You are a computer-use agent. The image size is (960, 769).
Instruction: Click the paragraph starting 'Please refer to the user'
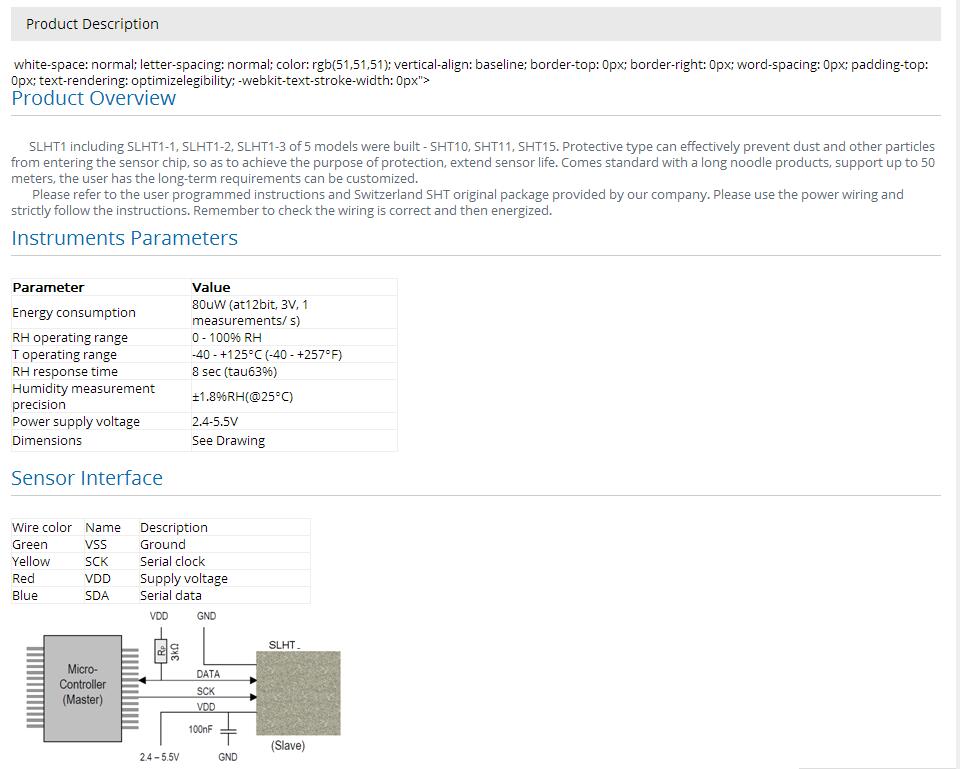coord(457,202)
